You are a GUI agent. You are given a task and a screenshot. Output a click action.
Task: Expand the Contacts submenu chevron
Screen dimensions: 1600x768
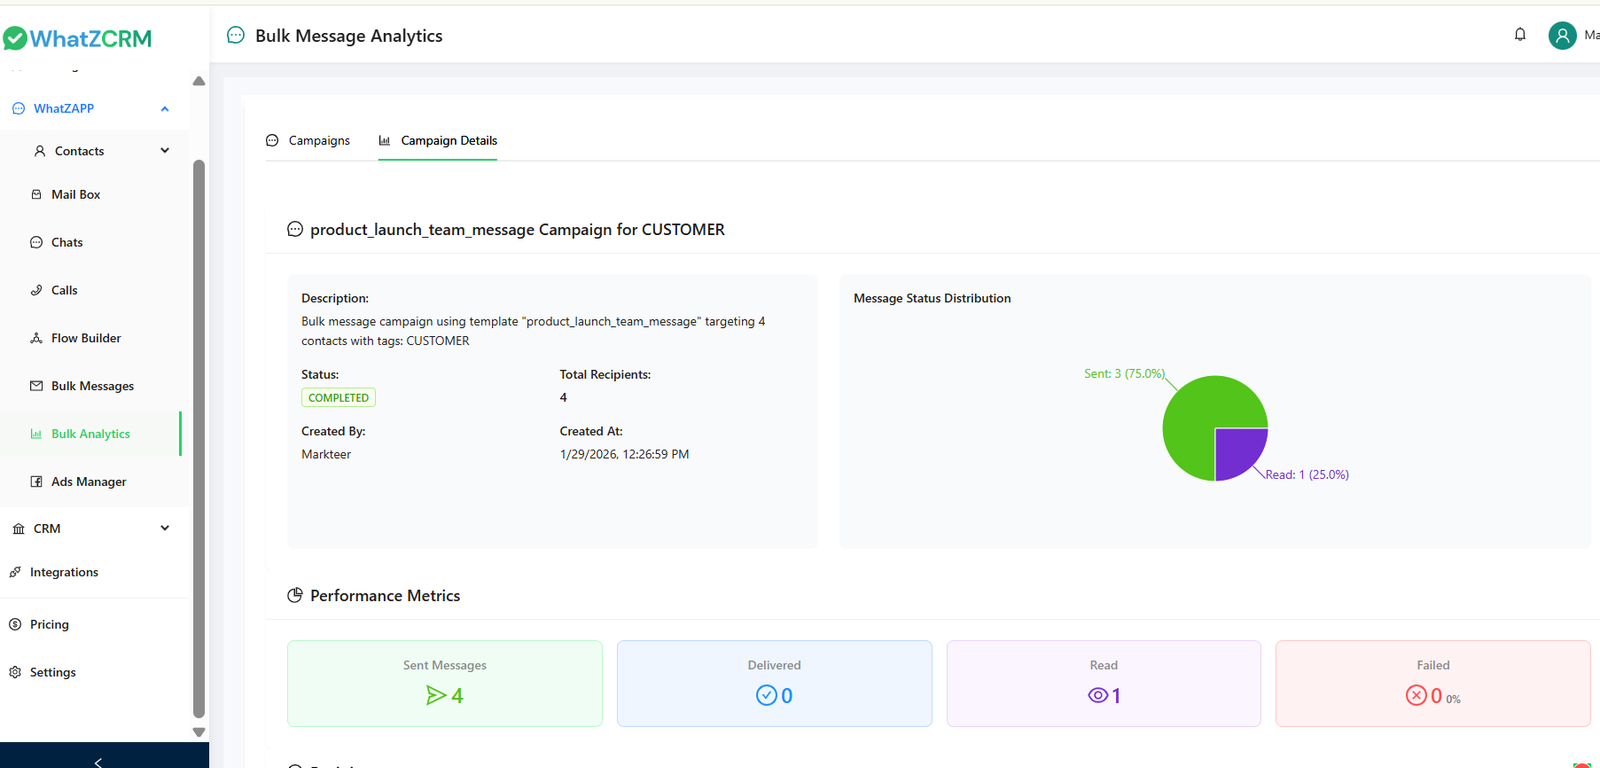tap(165, 151)
